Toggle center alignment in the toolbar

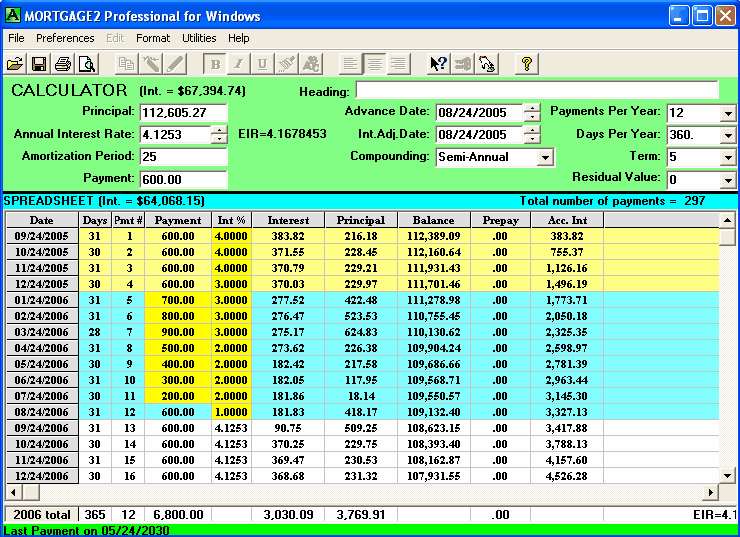[374, 64]
